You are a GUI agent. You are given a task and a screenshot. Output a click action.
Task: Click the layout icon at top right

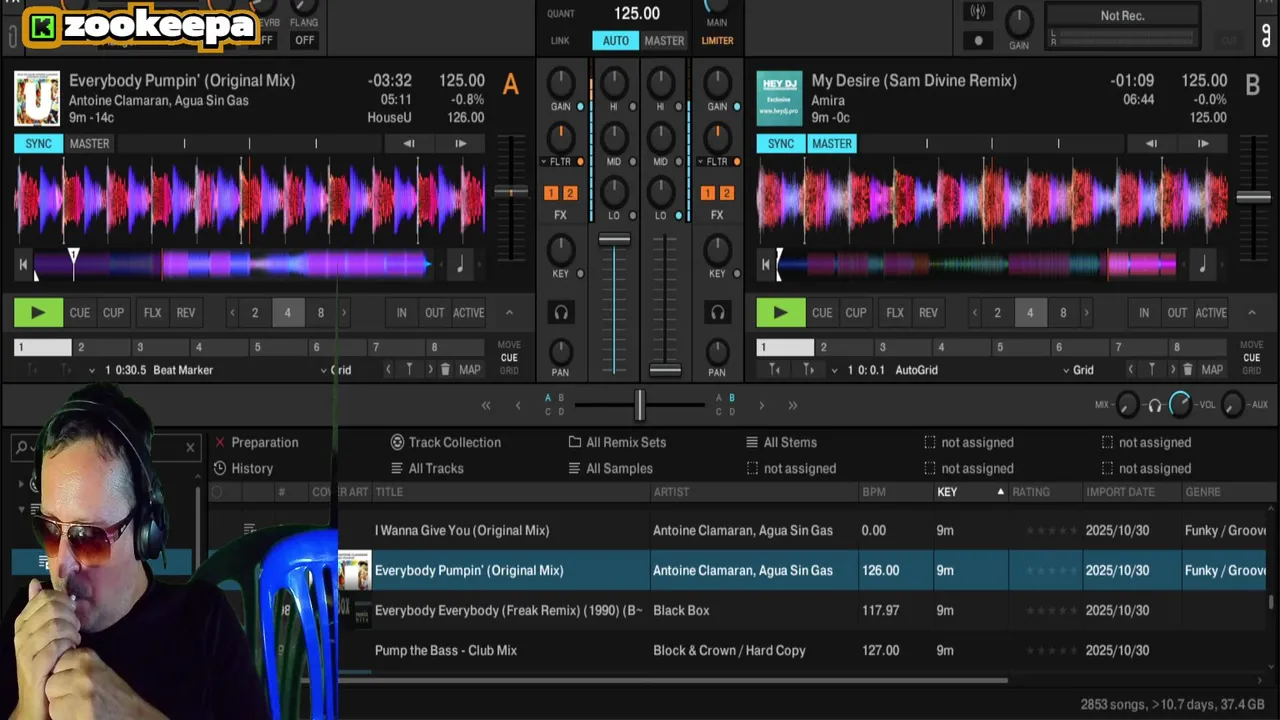click(1266, 36)
